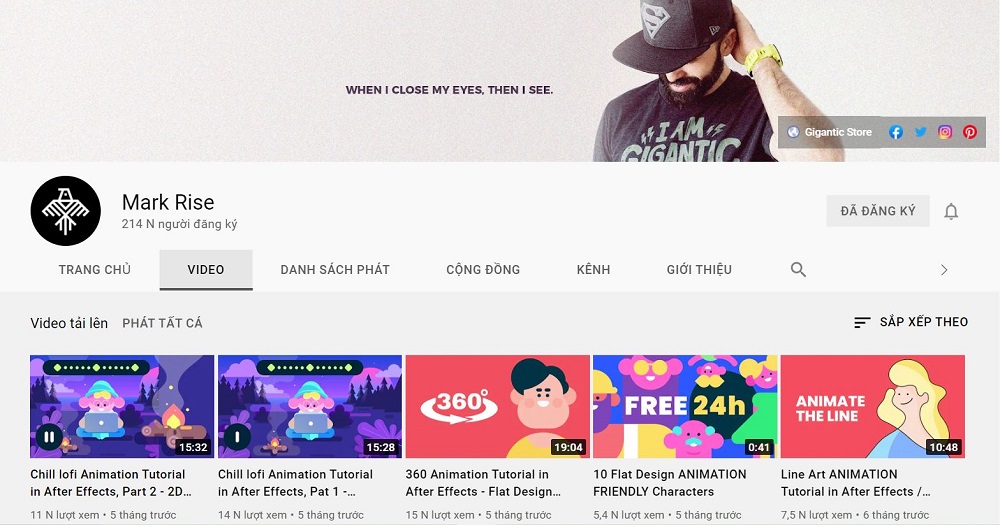Screen dimensions: 1000x525
Task: Open the Instagram icon in the banner
Action: (x=945, y=132)
